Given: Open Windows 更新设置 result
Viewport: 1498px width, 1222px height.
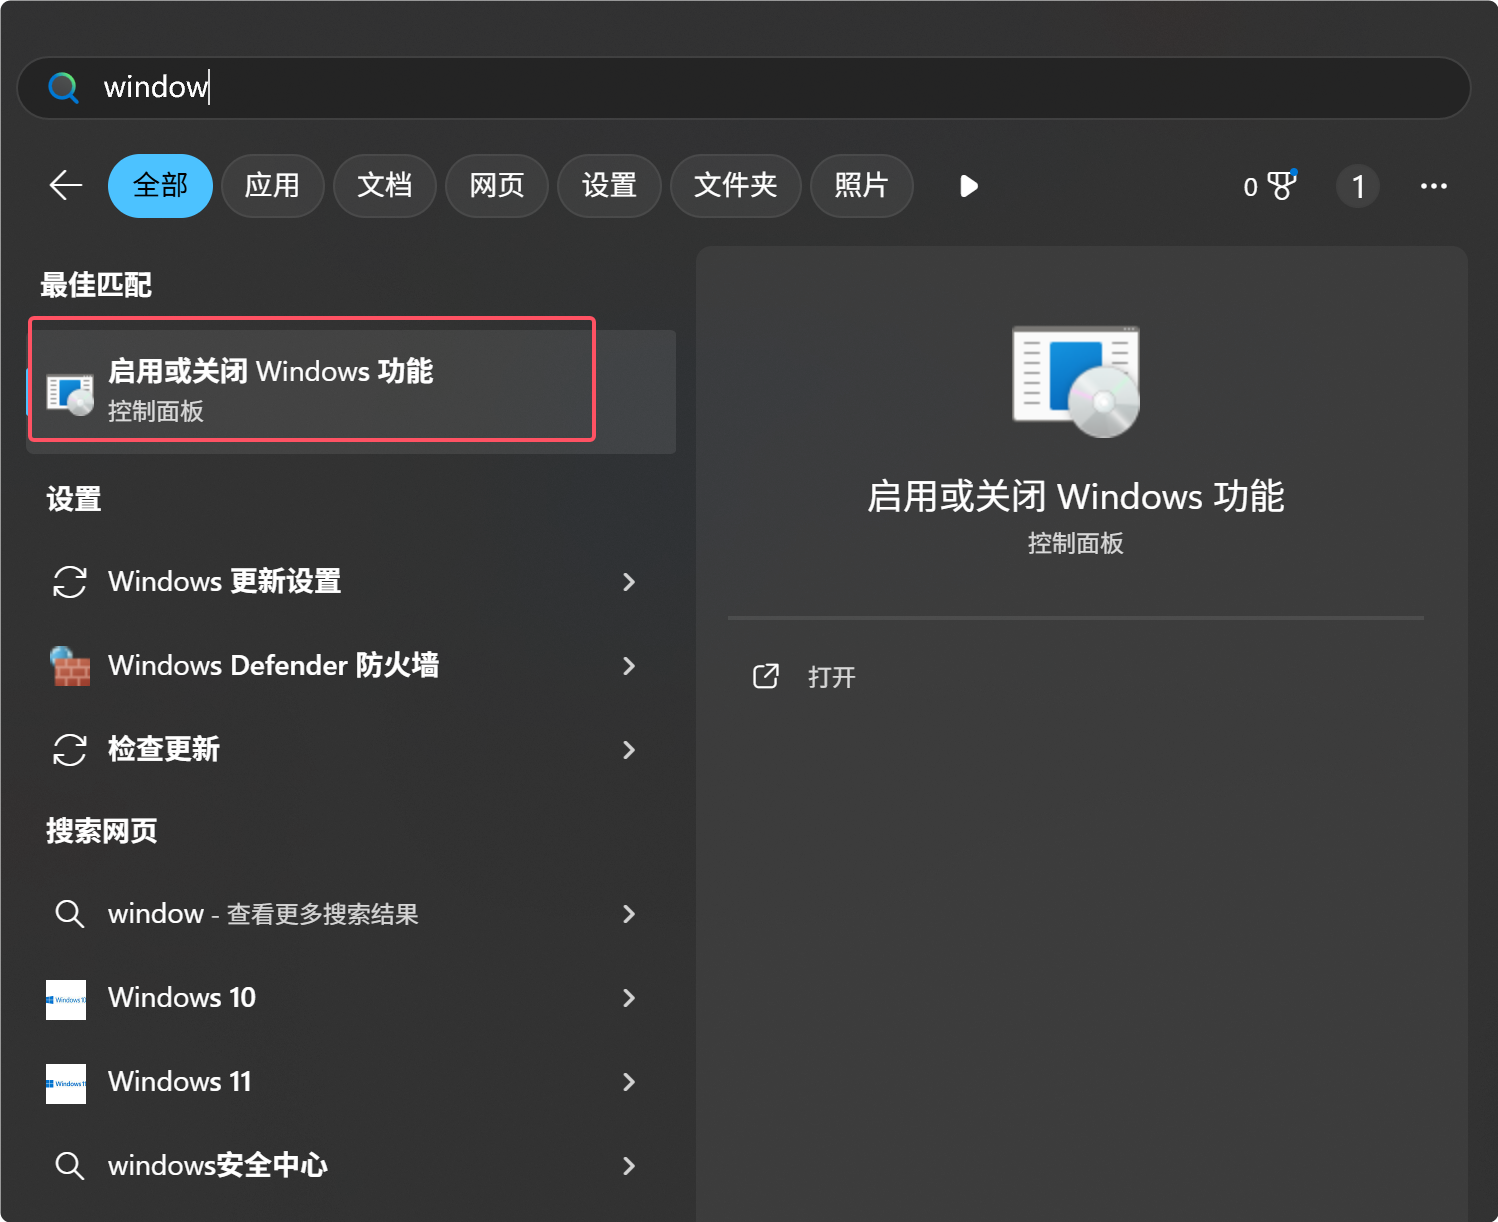Looking at the screenshot, I should (351, 582).
